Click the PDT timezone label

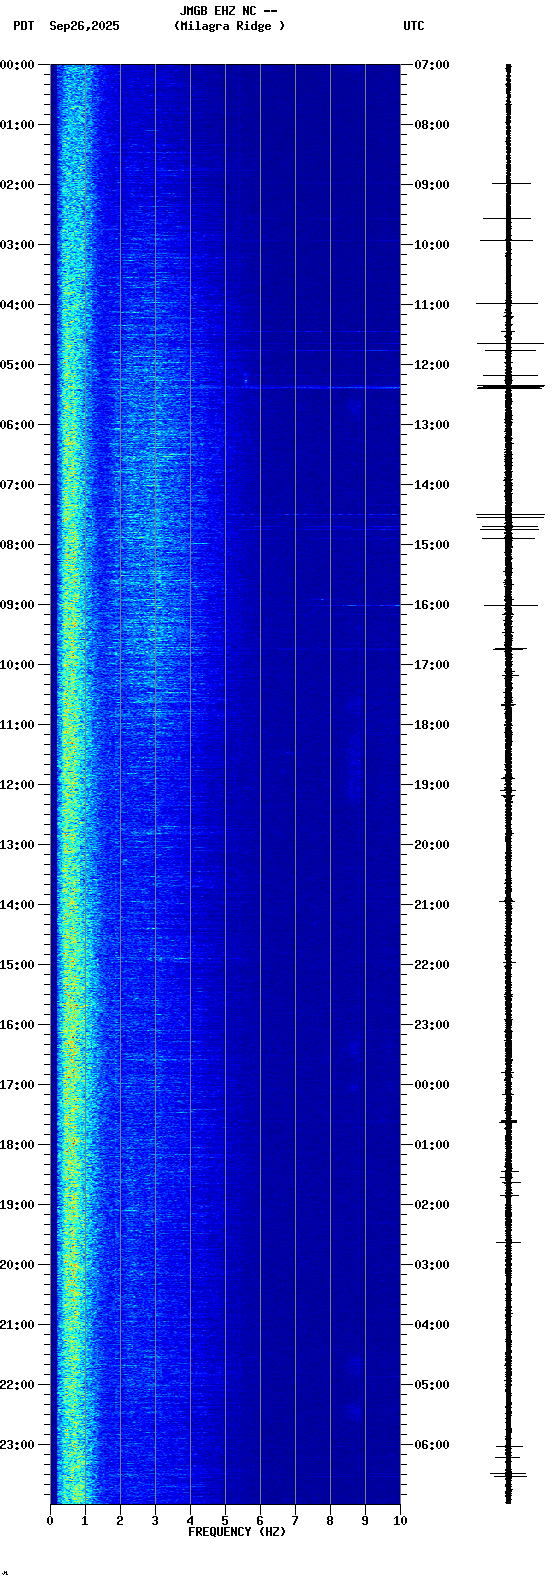(x=23, y=26)
